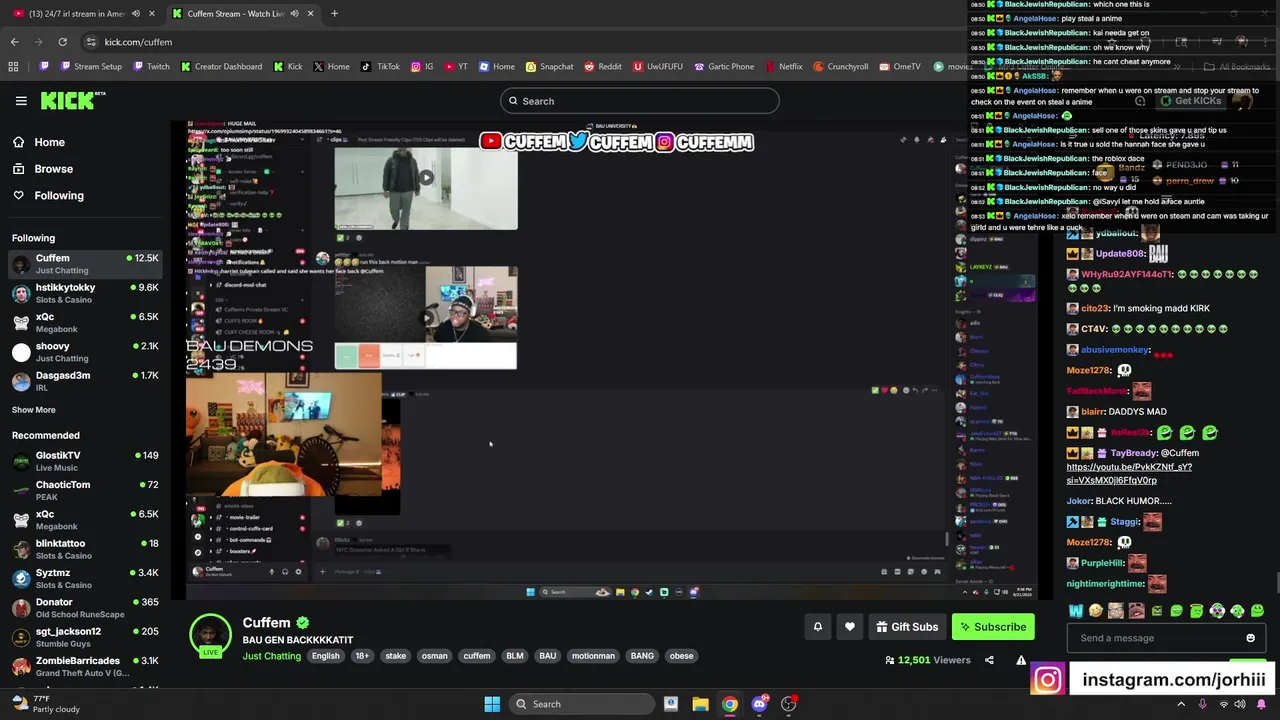Open the chat emote picker smiley
1280x720 pixels.
1250,638
